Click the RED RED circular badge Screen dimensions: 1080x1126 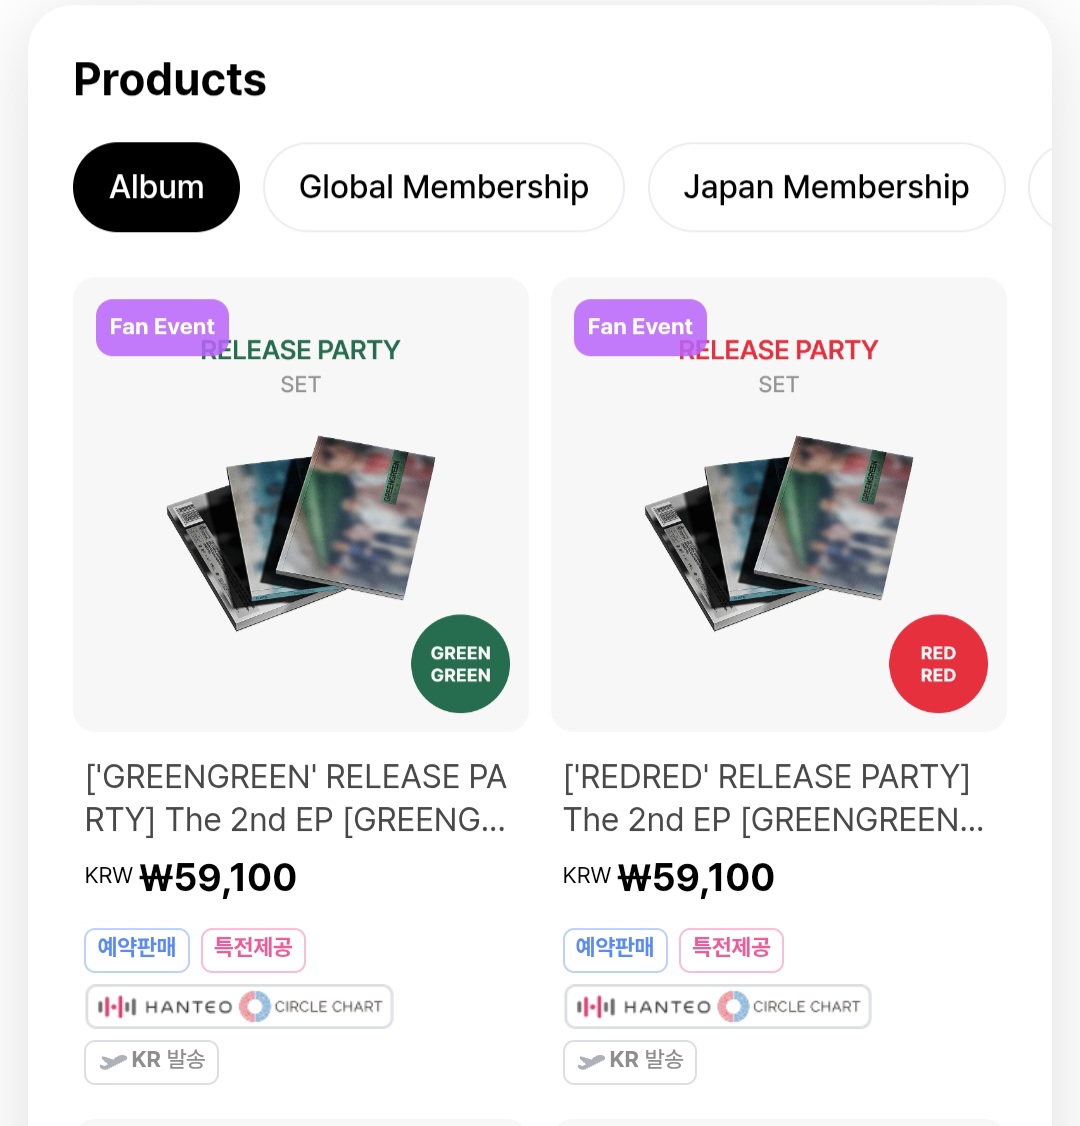click(x=938, y=664)
